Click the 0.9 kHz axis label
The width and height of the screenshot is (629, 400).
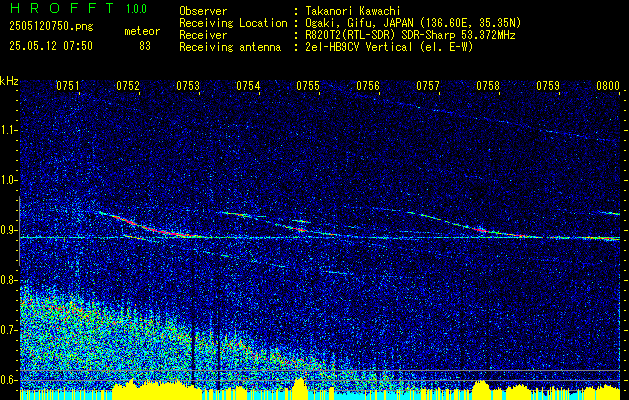click(9, 230)
